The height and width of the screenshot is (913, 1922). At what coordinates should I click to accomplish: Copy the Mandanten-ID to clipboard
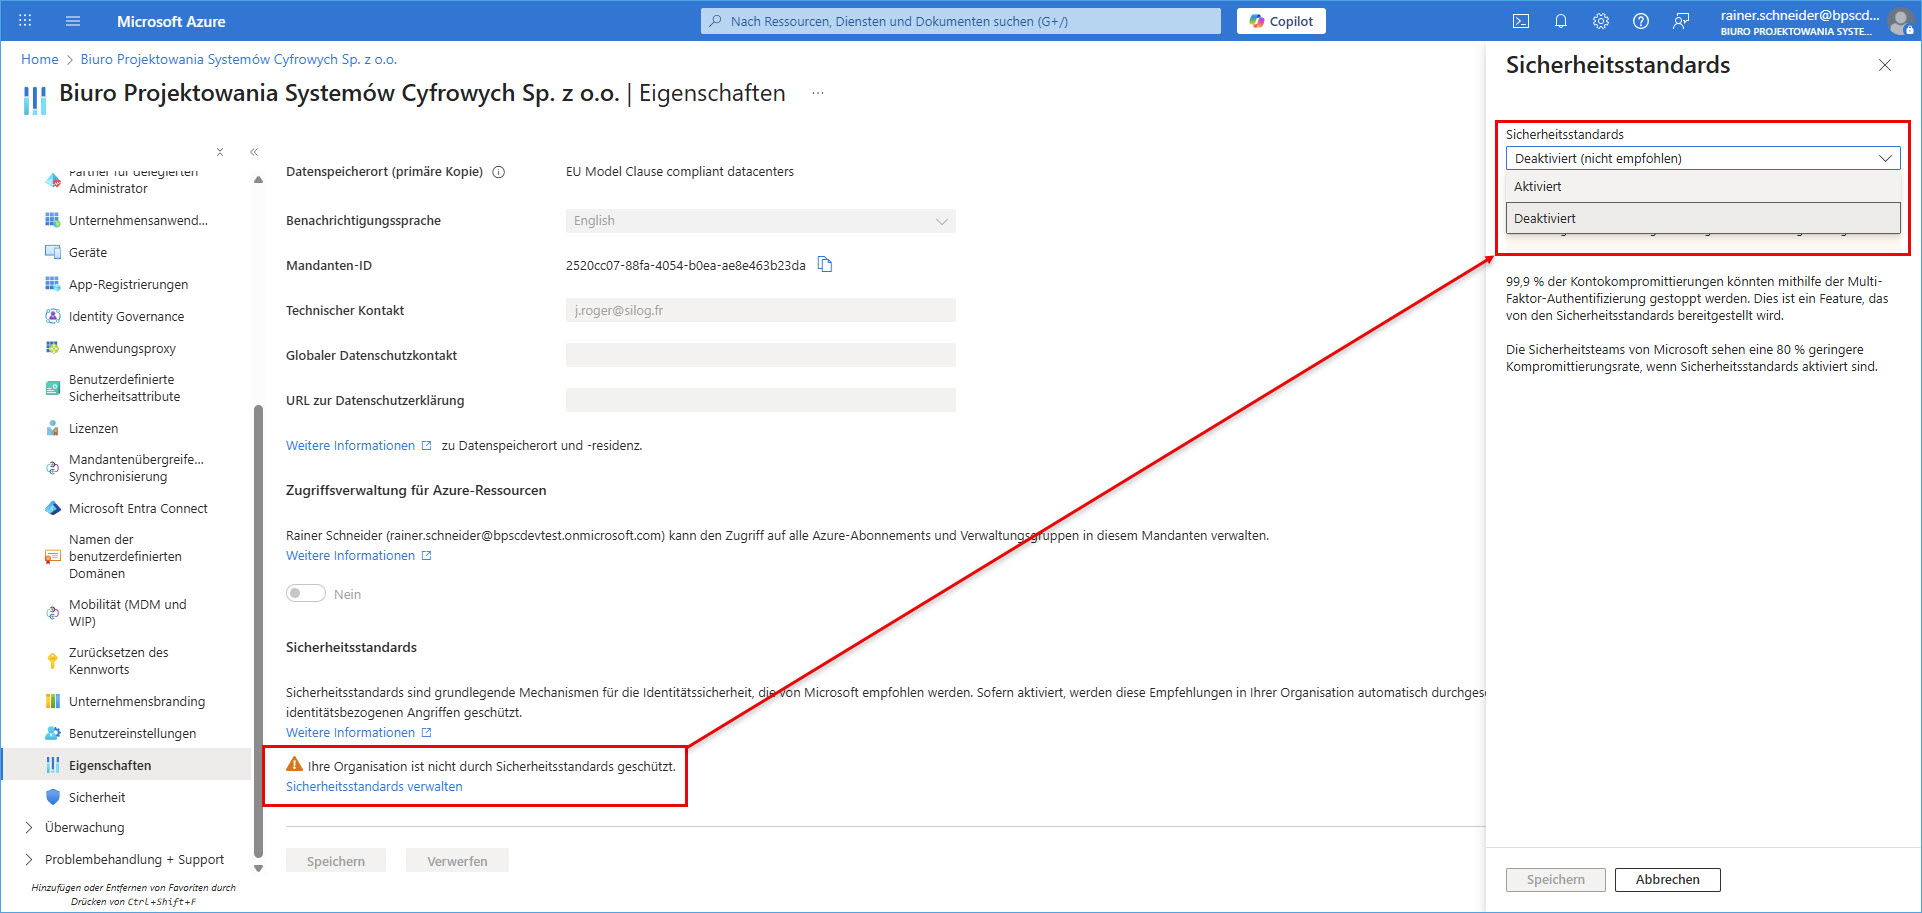click(x=825, y=264)
